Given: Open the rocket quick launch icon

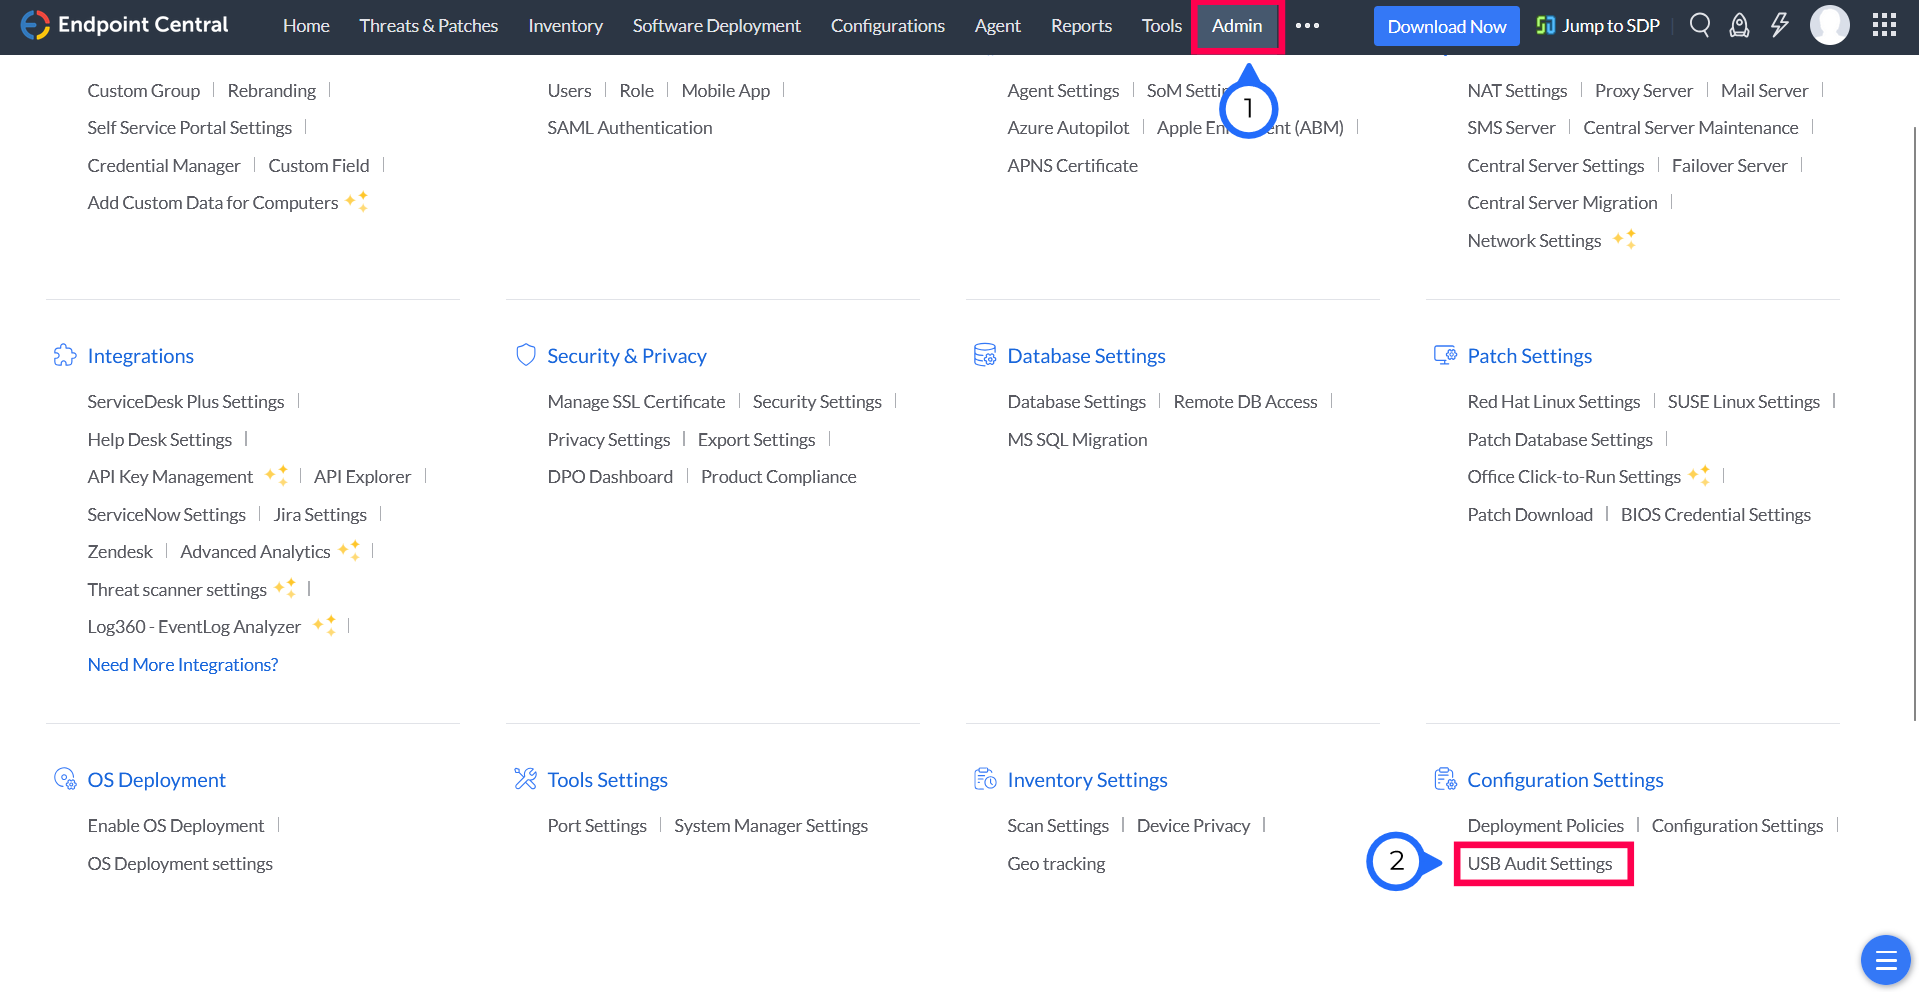Looking at the screenshot, I should (1739, 25).
